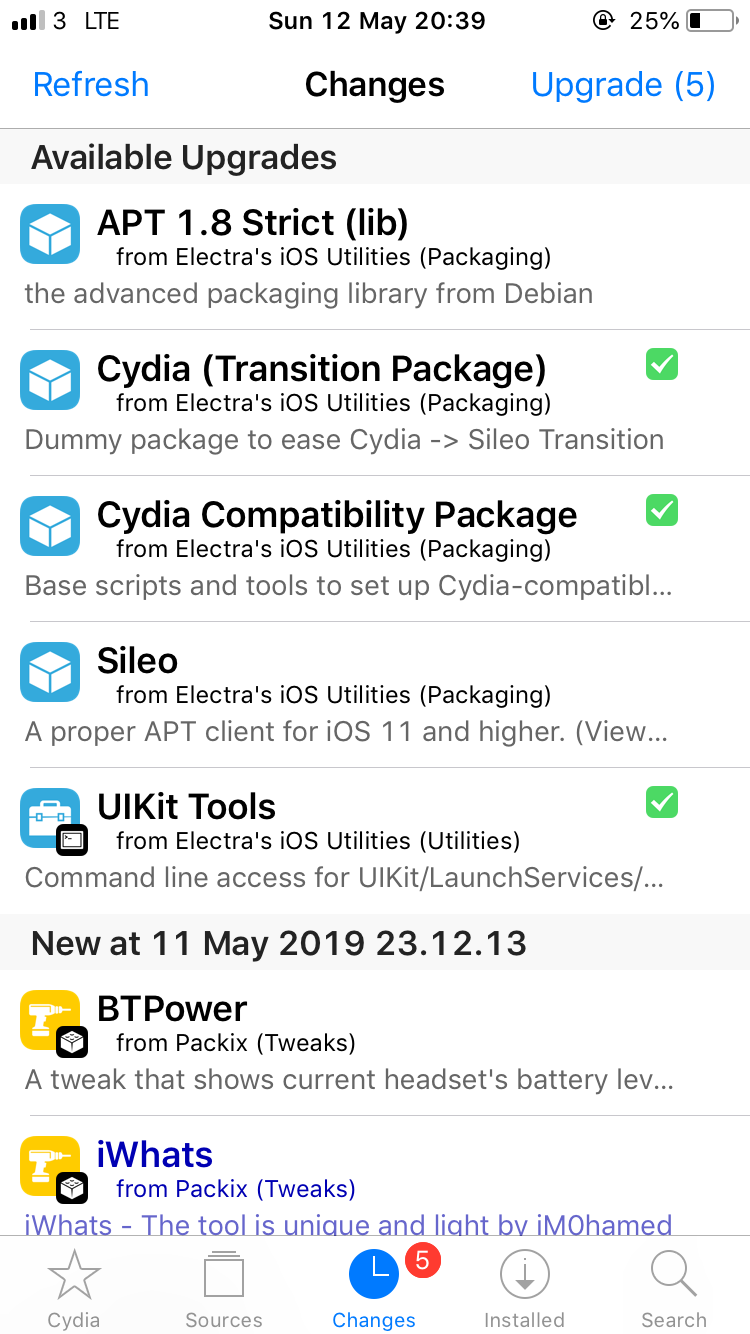
Task: Tap the UIKit Tools toolbox icon
Action: point(50,818)
